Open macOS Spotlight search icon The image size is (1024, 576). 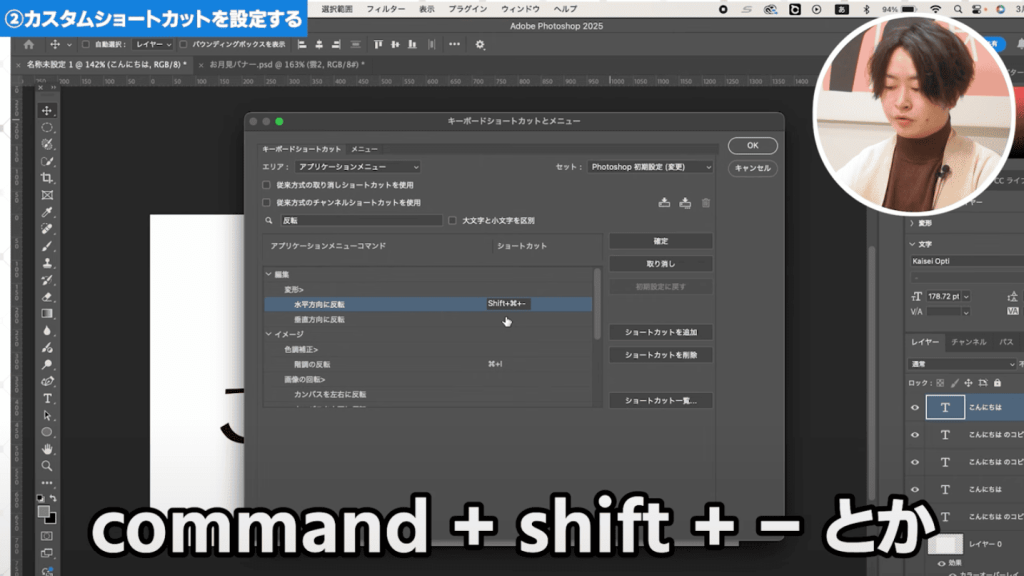(957, 9)
